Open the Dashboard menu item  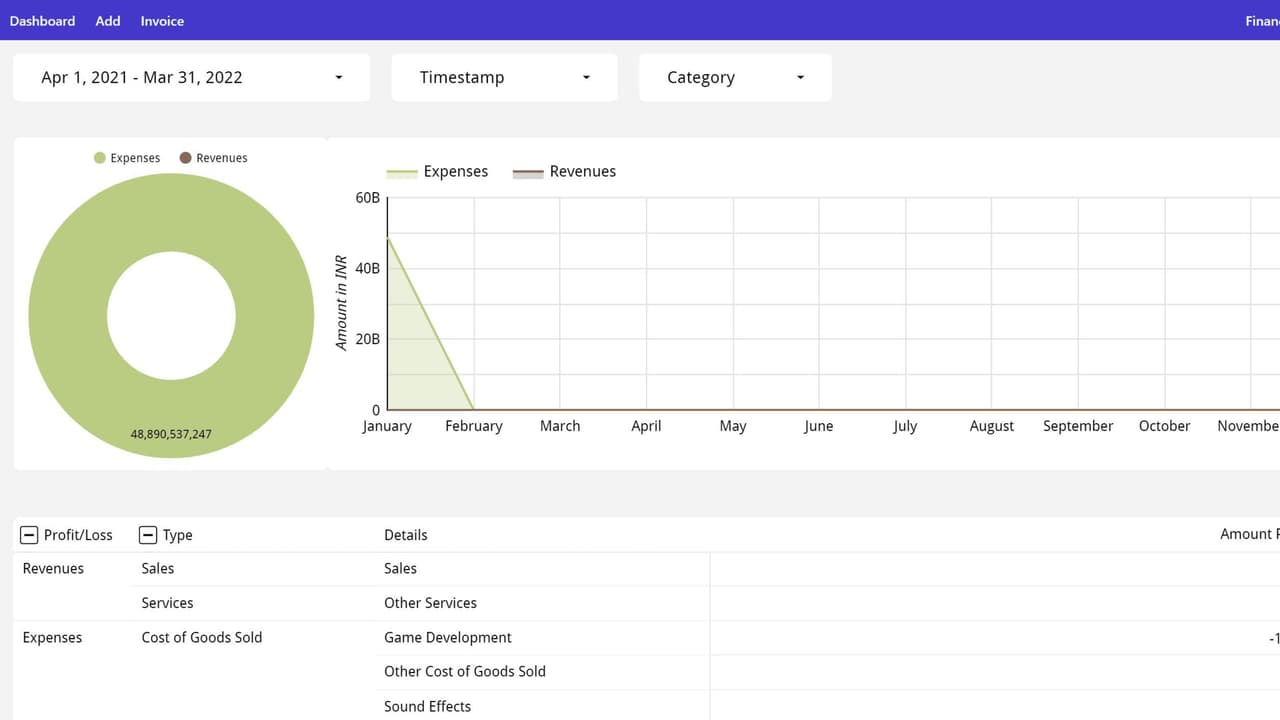[x=42, y=21]
